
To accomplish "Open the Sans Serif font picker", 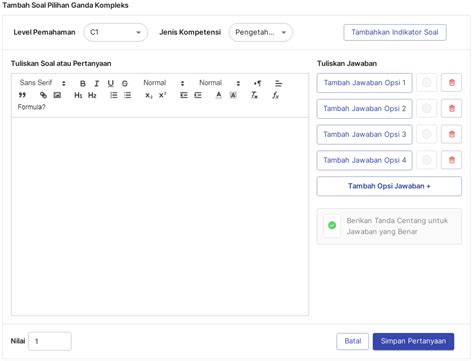I will click(x=42, y=83).
